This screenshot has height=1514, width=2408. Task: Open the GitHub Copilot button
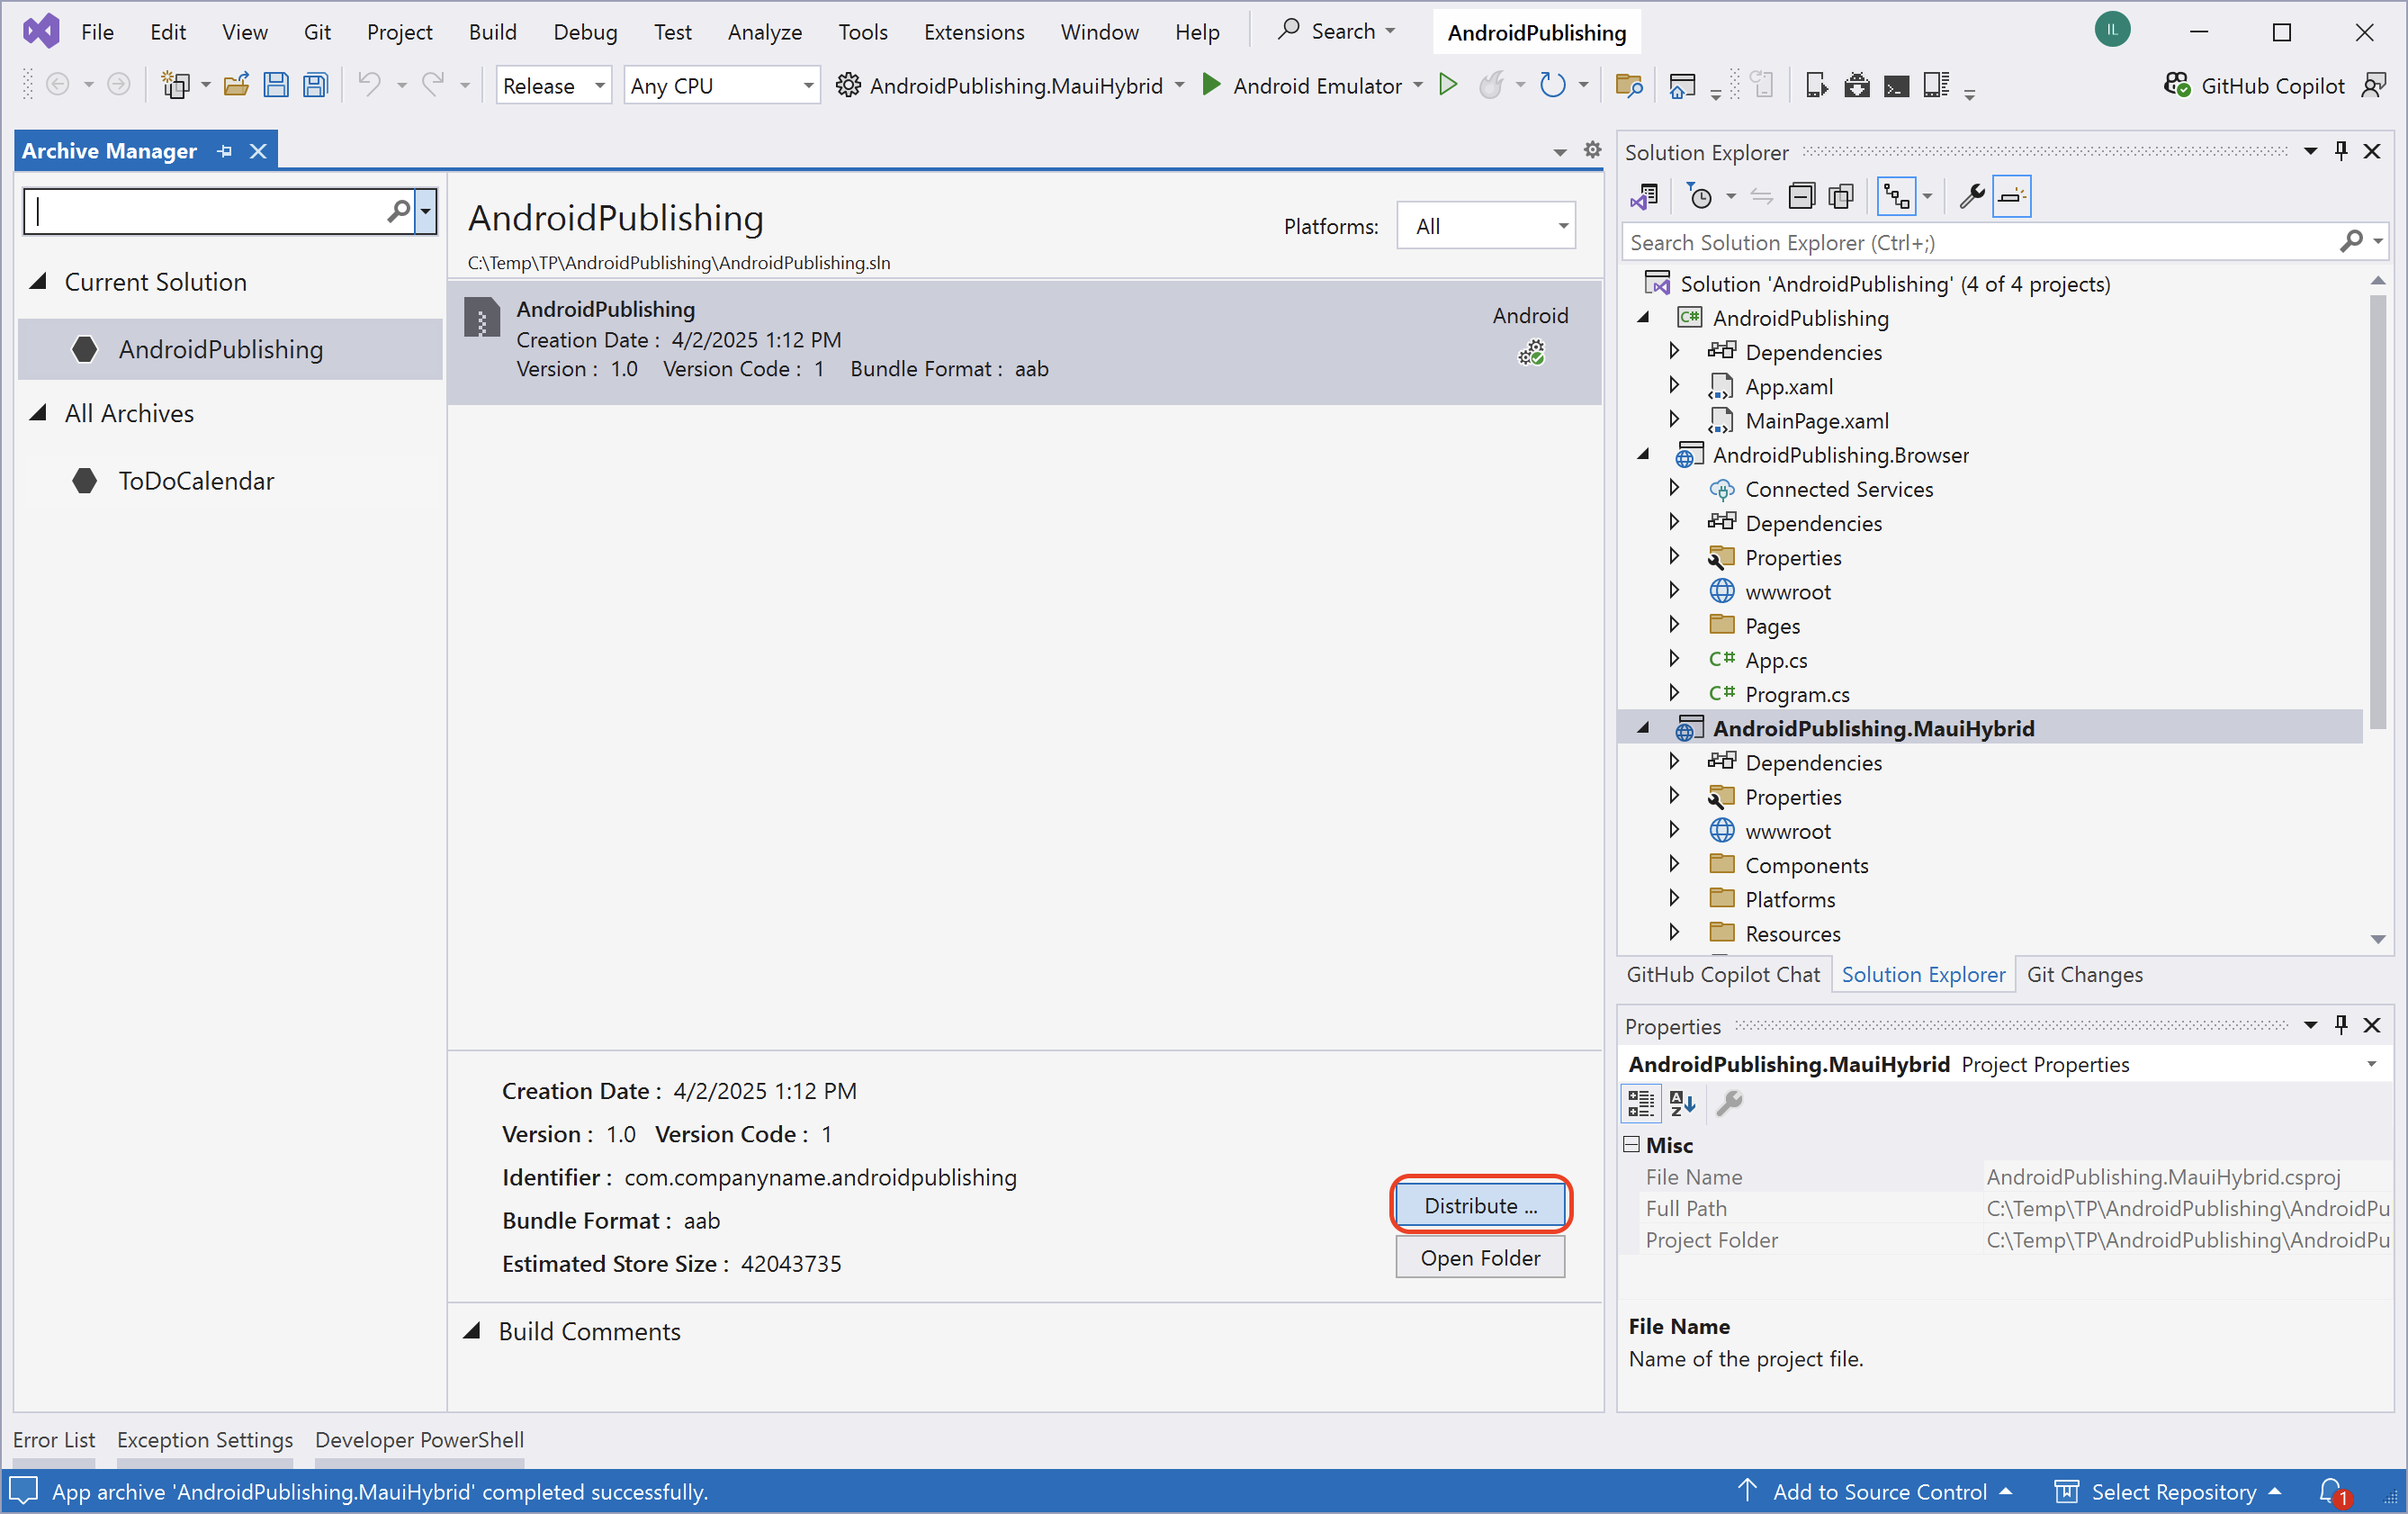coord(2254,86)
